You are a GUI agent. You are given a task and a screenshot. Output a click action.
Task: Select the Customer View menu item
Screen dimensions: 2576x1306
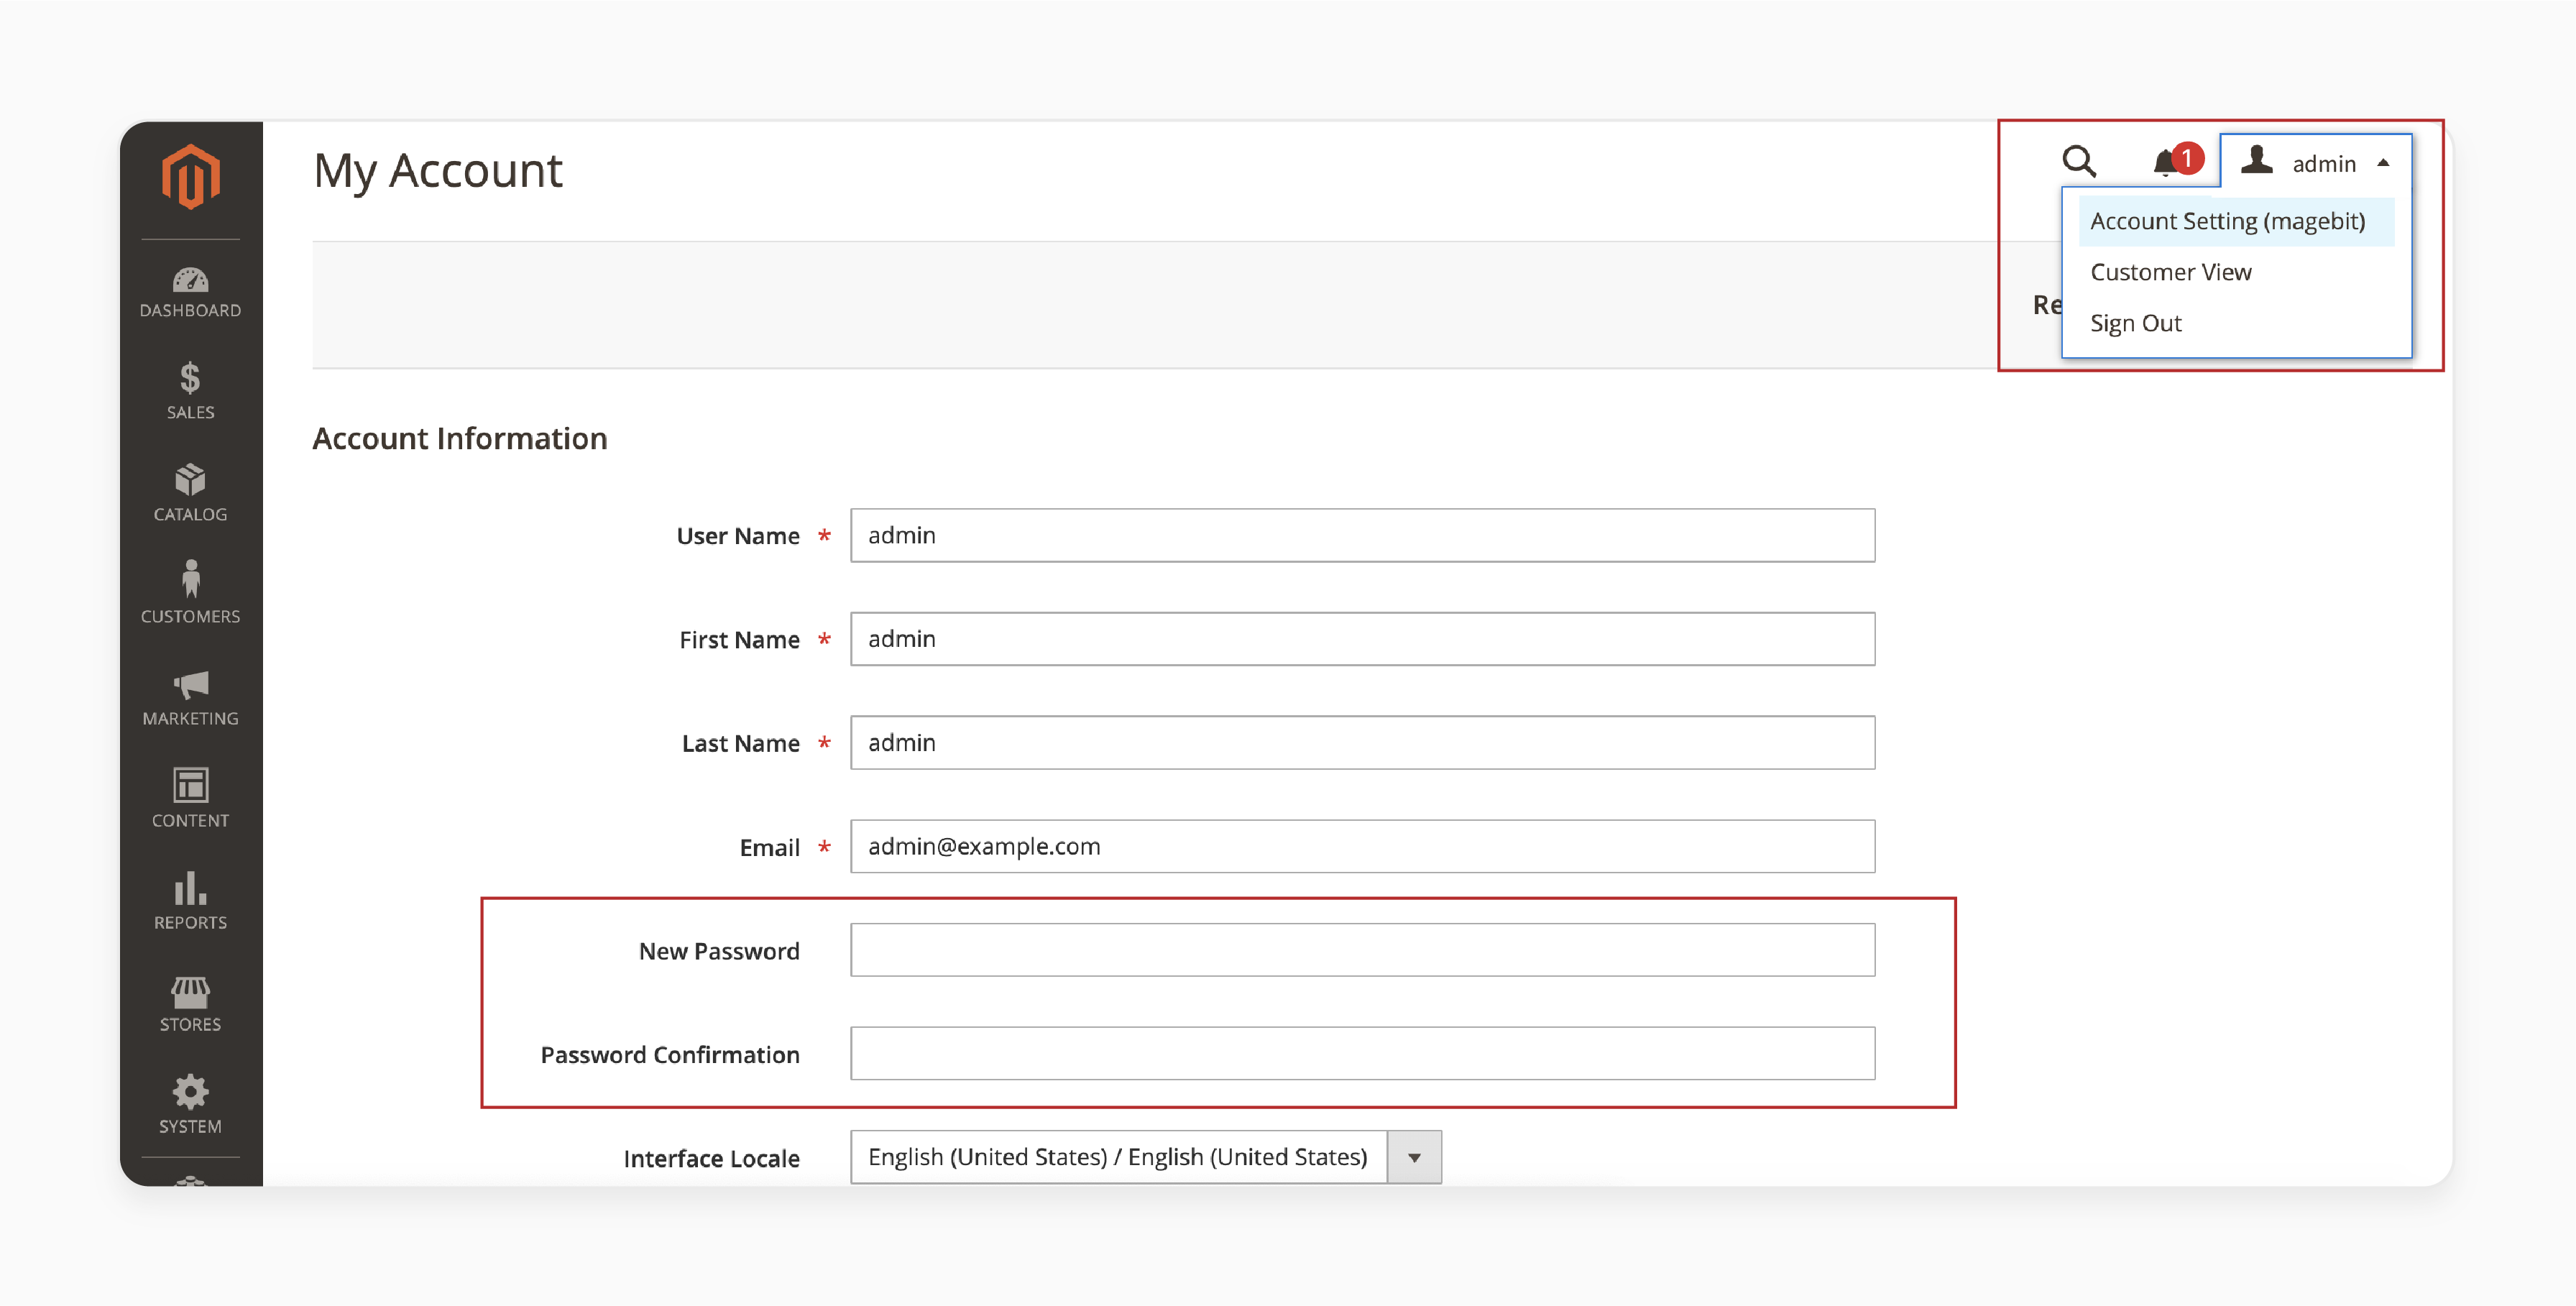(x=2170, y=272)
